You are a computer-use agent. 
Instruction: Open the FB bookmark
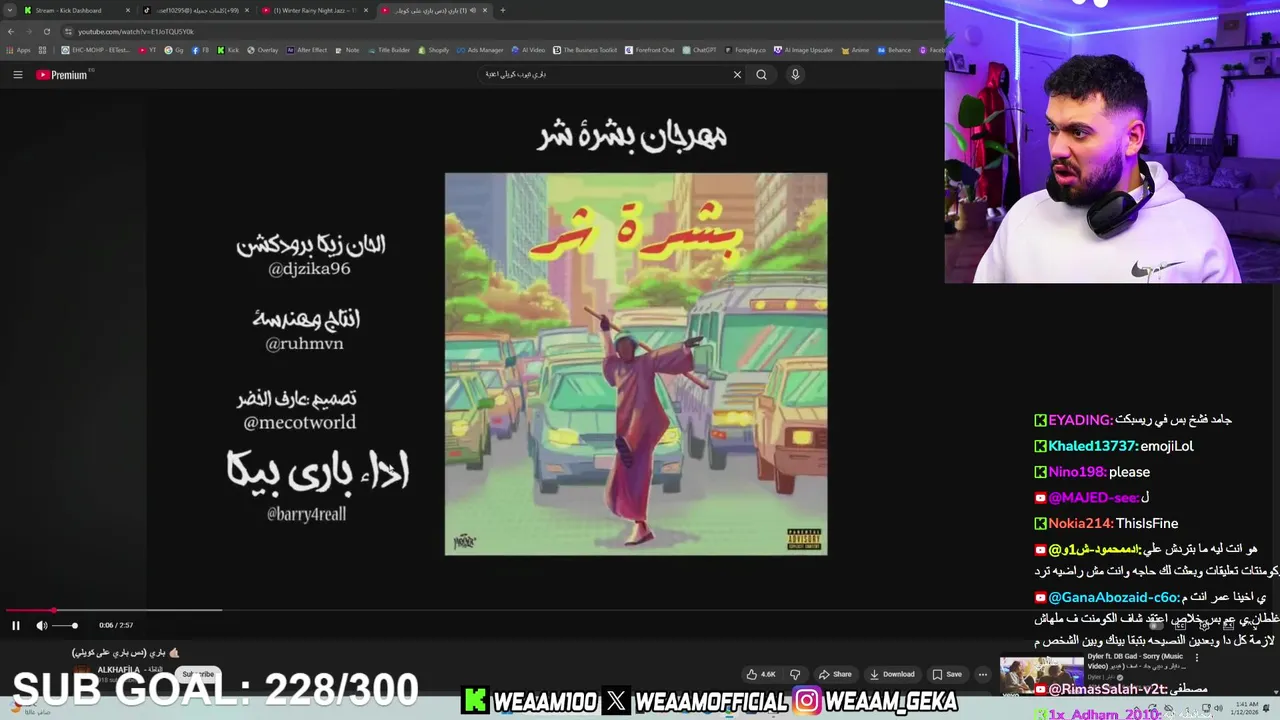[x=201, y=50]
